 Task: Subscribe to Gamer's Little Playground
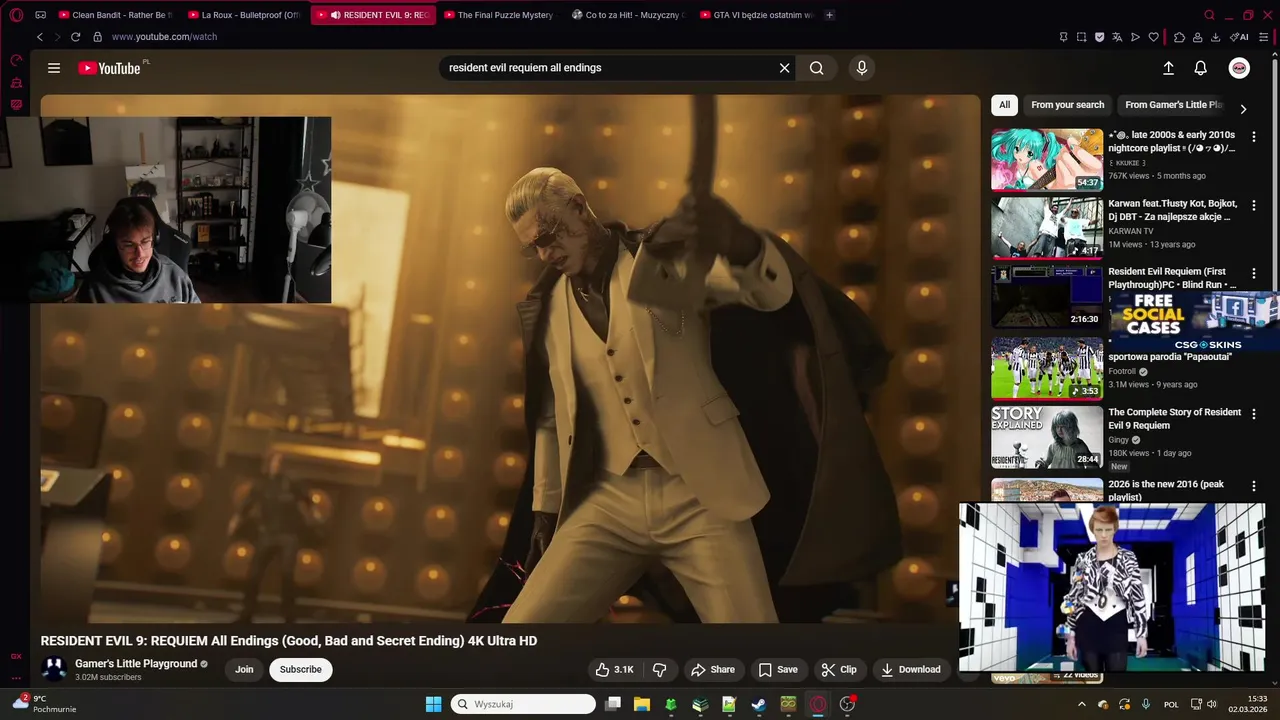point(301,670)
